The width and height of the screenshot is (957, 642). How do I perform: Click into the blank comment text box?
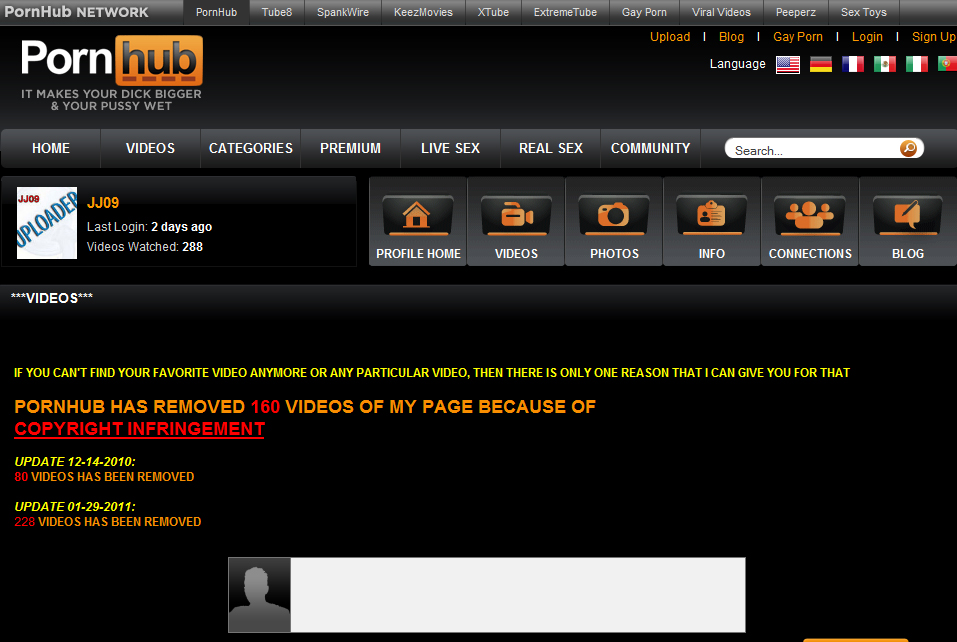518,595
